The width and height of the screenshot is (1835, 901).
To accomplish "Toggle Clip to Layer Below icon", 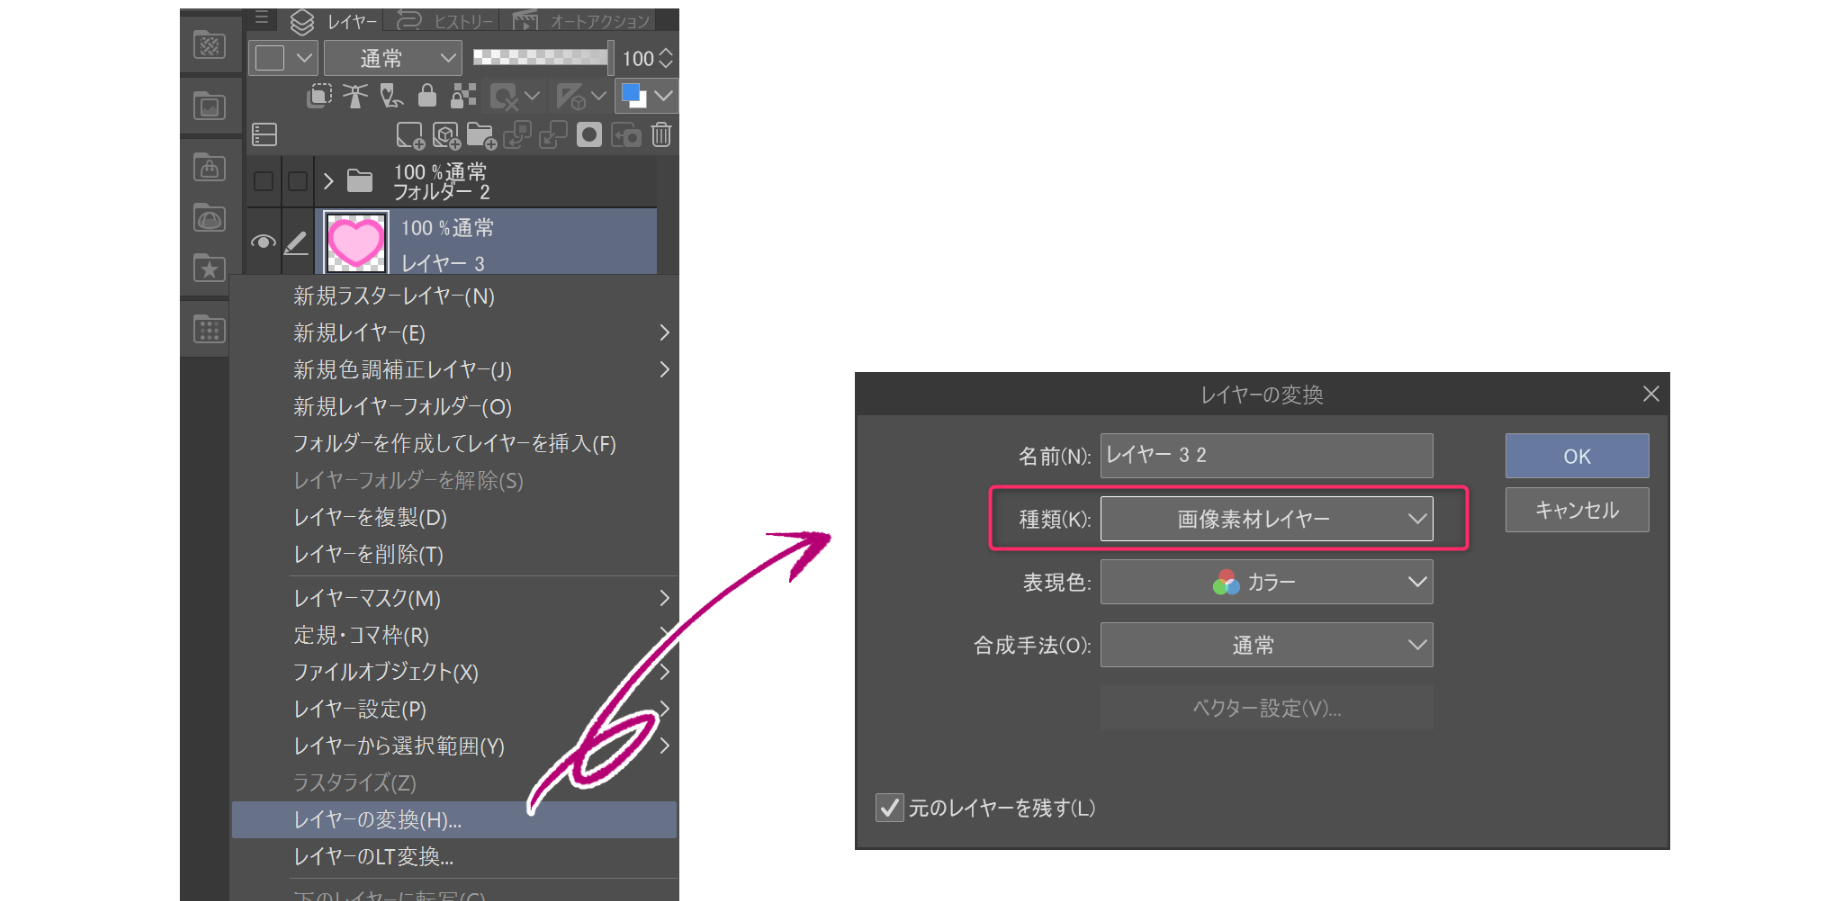I will tap(319, 96).
